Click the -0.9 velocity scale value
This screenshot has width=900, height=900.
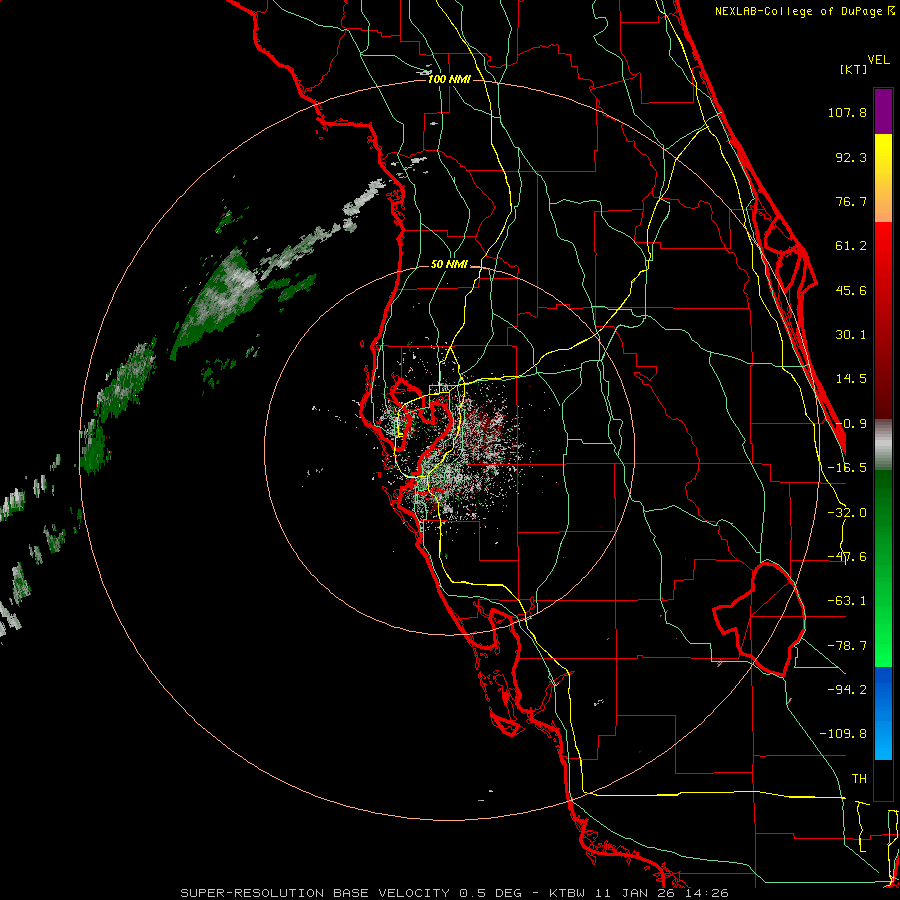pyautogui.click(x=851, y=424)
